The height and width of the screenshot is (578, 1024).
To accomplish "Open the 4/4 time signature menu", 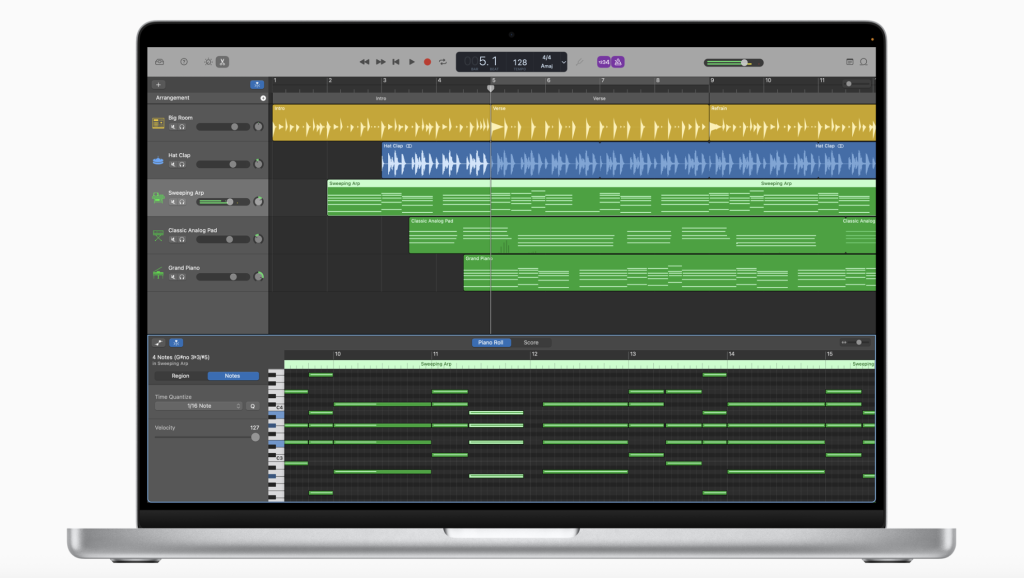I will point(546,57).
